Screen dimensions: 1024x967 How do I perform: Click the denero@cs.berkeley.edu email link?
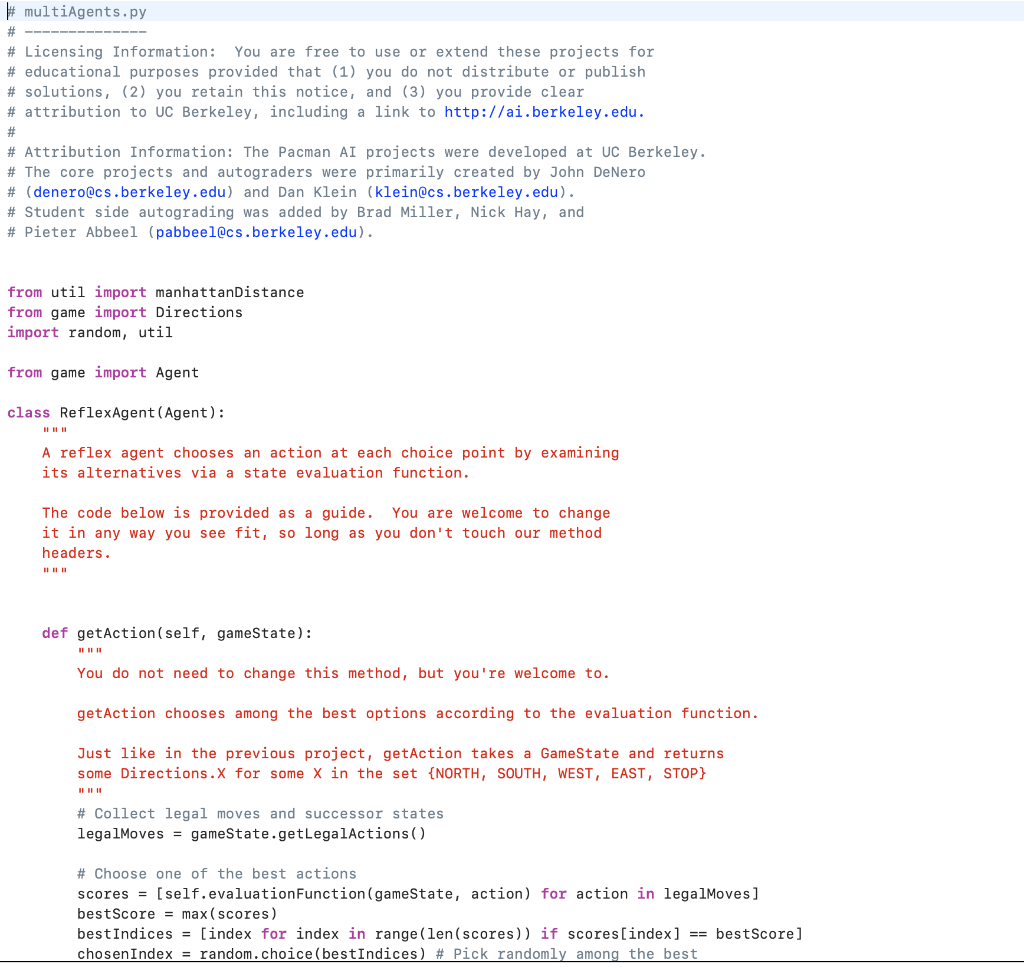pos(129,193)
